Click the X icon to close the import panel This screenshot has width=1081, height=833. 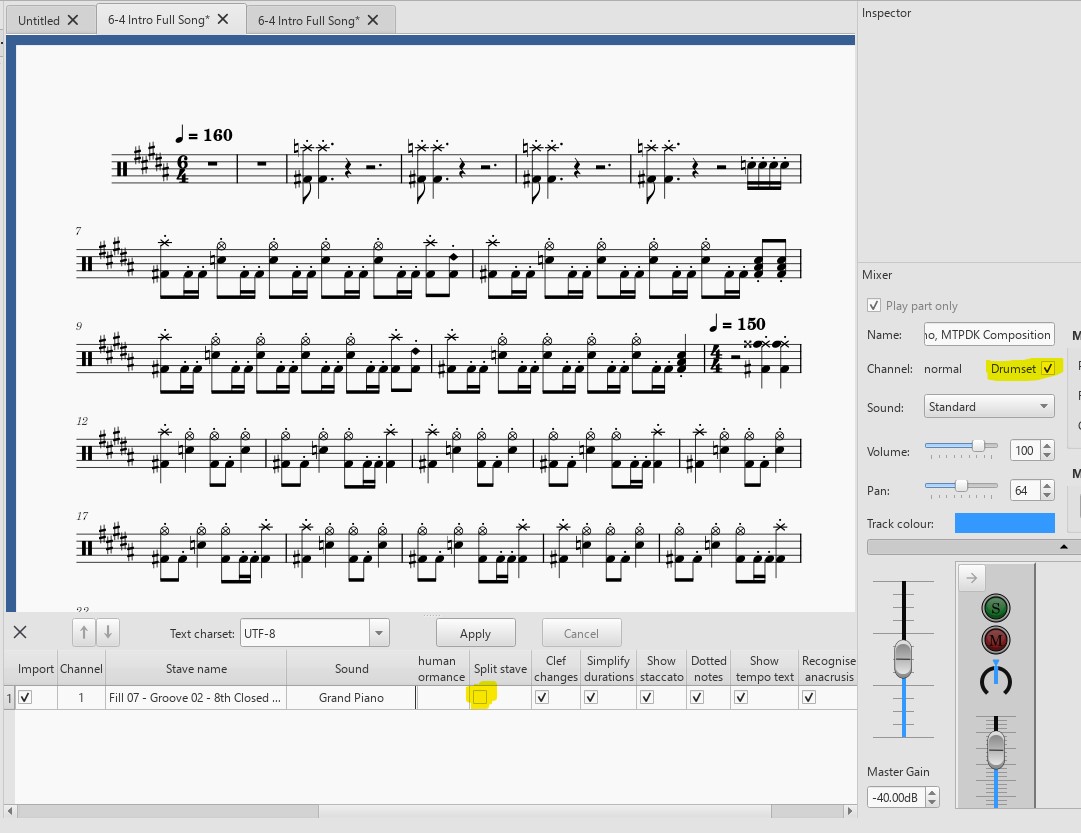click(x=20, y=632)
